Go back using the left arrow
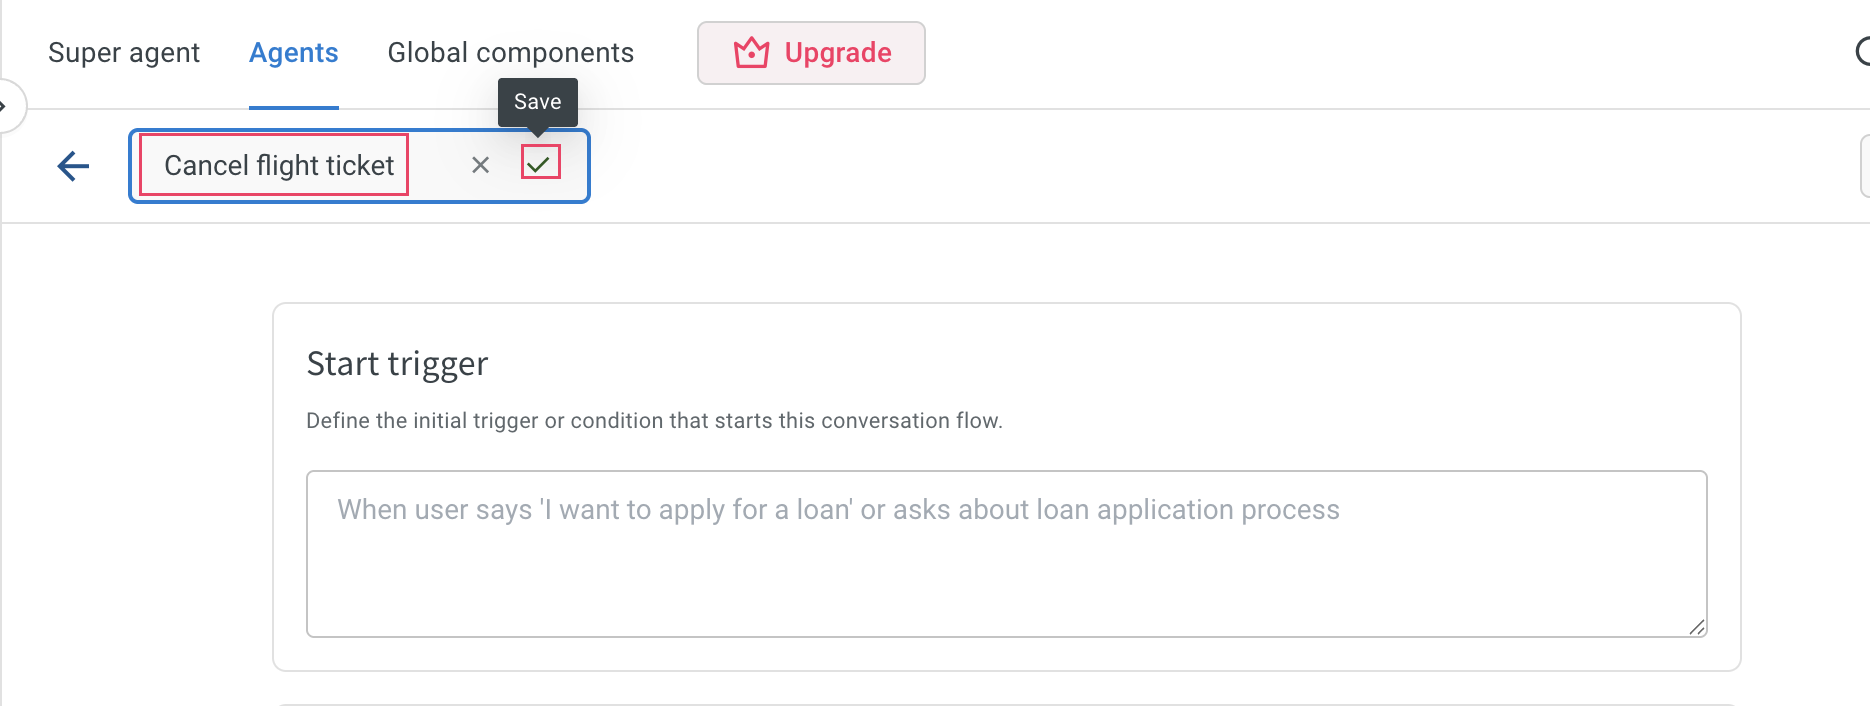Image resolution: width=1870 pixels, height=706 pixels. [73, 166]
